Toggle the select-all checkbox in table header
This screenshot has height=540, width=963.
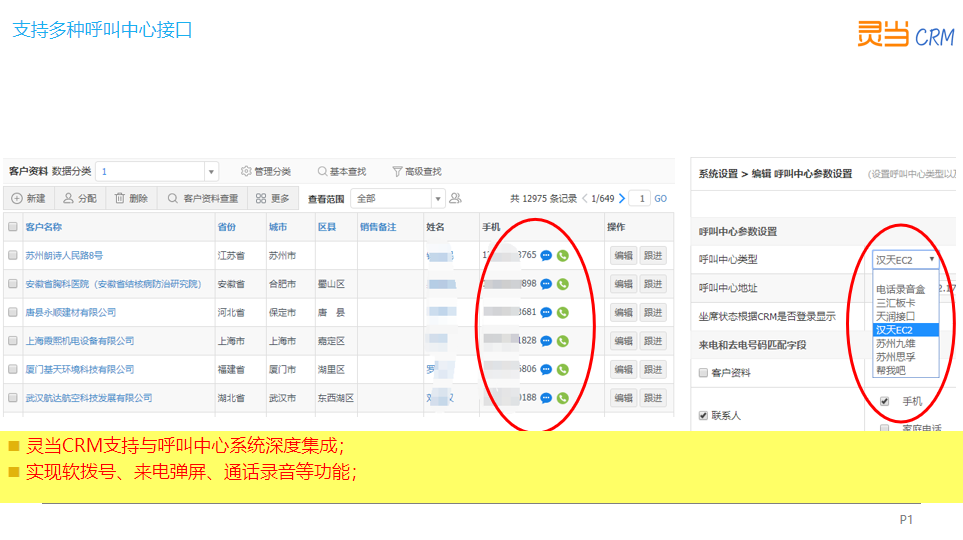click(12, 227)
